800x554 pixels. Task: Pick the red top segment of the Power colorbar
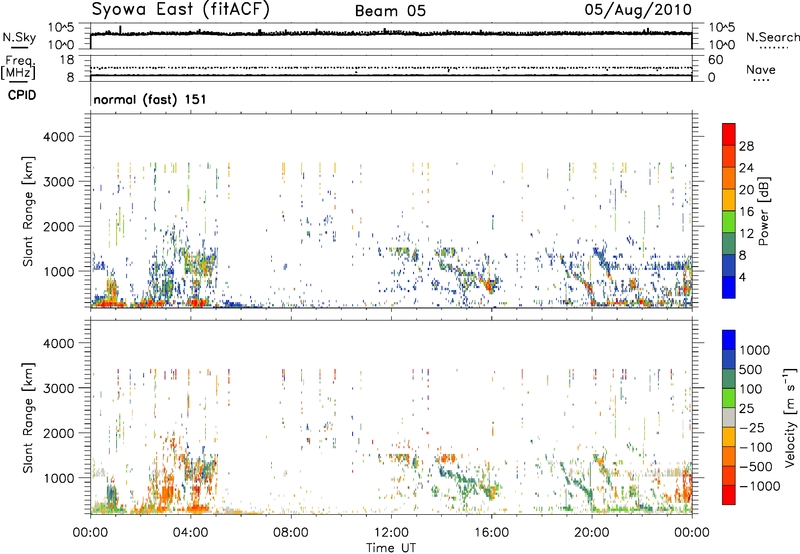coord(729,135)
